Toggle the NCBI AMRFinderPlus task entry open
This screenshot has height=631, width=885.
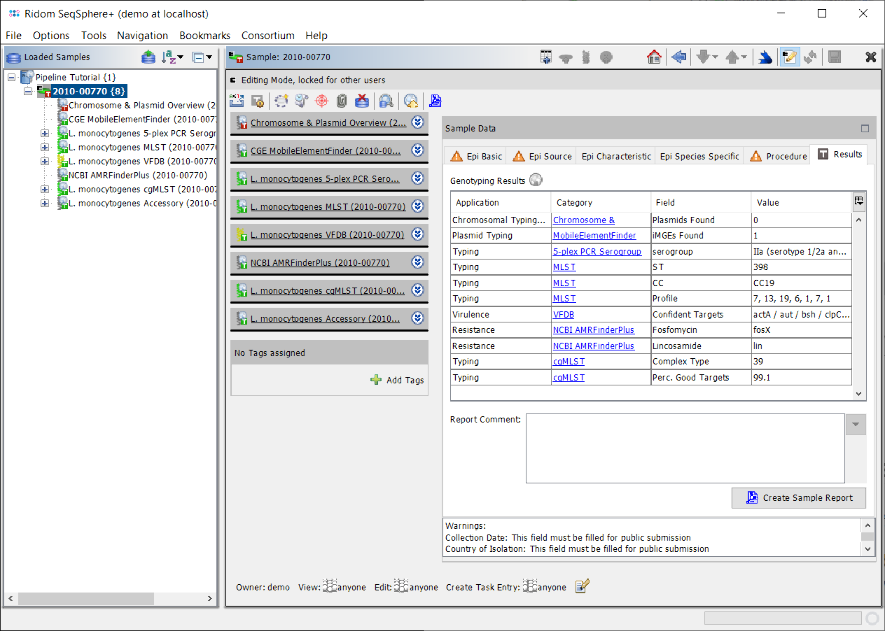click(x=418, y=261)
